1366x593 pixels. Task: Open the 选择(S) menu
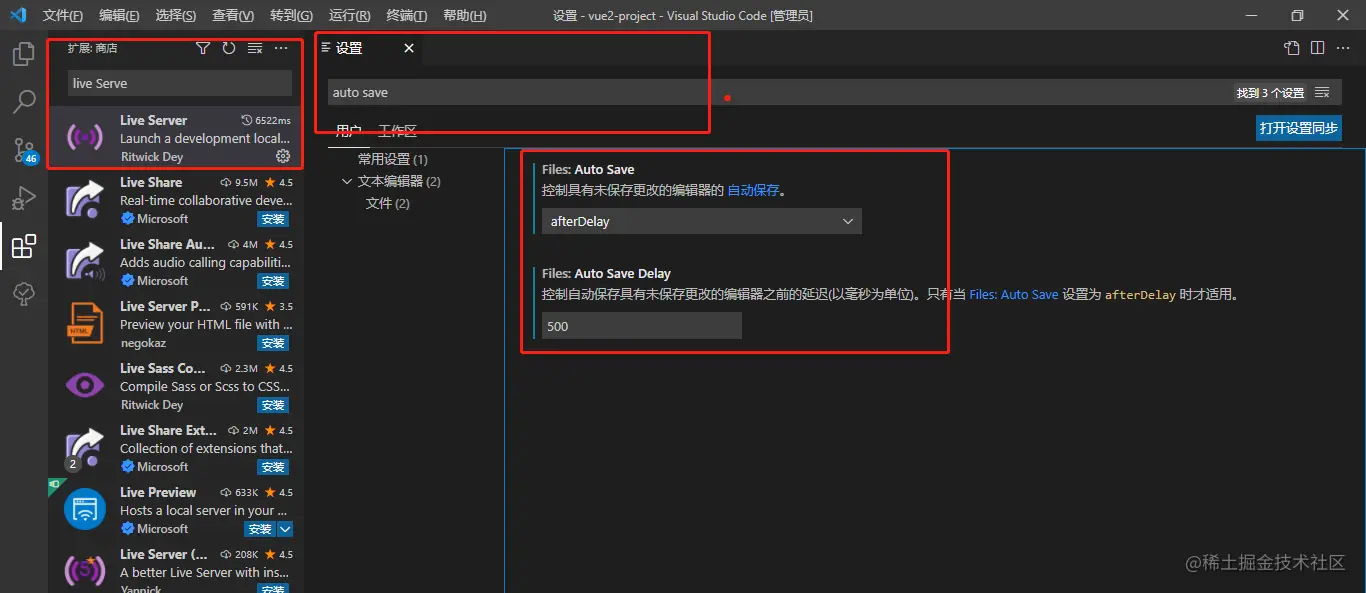(176, 16)
